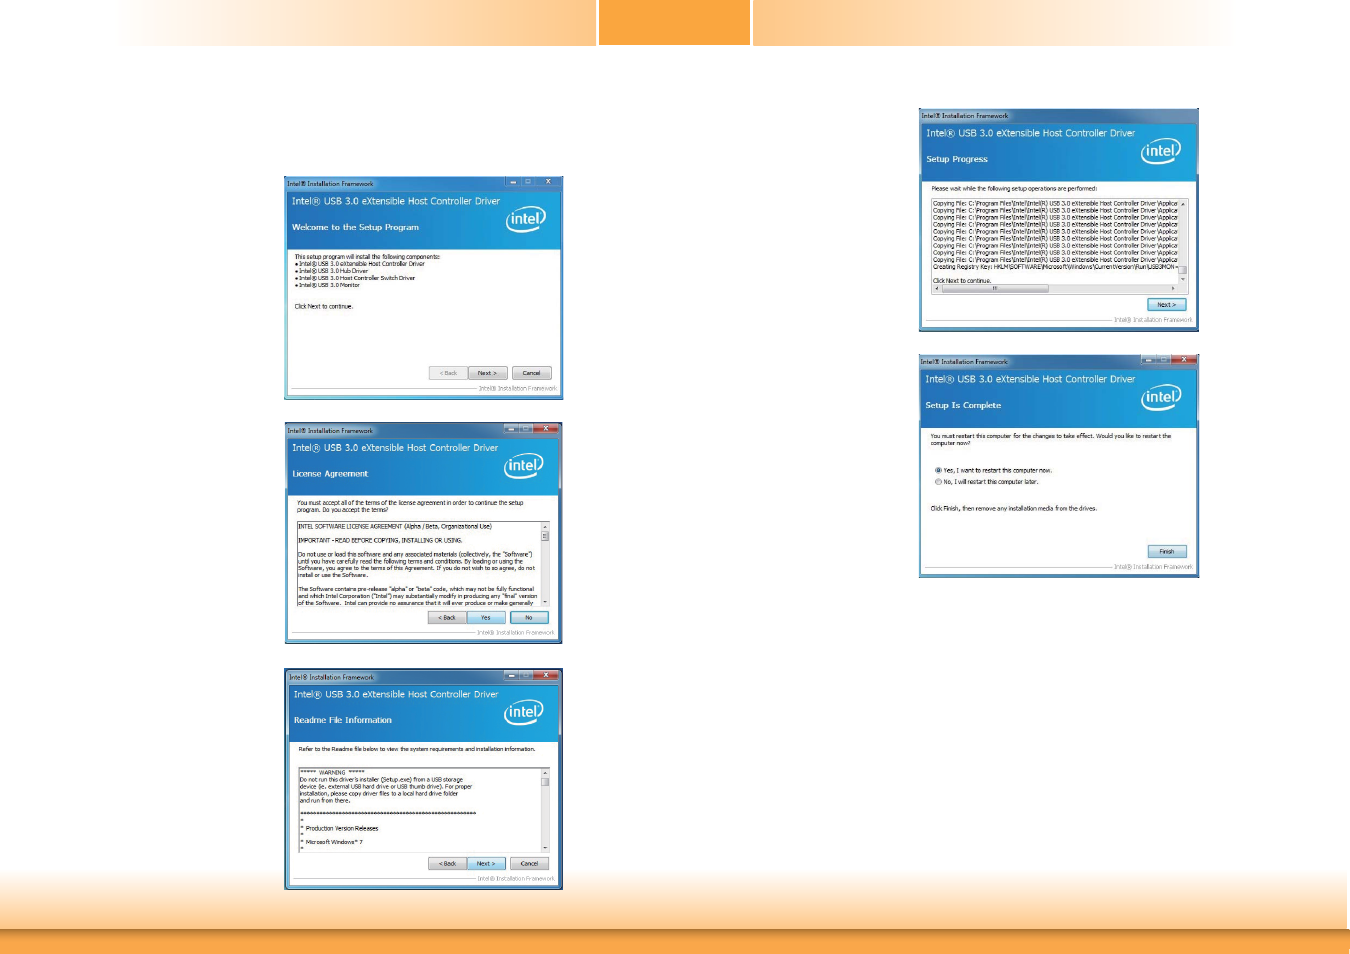Click the license text scrollbar down arrow
Viewport: 1350px width, 954px height.
pos(545,602)
